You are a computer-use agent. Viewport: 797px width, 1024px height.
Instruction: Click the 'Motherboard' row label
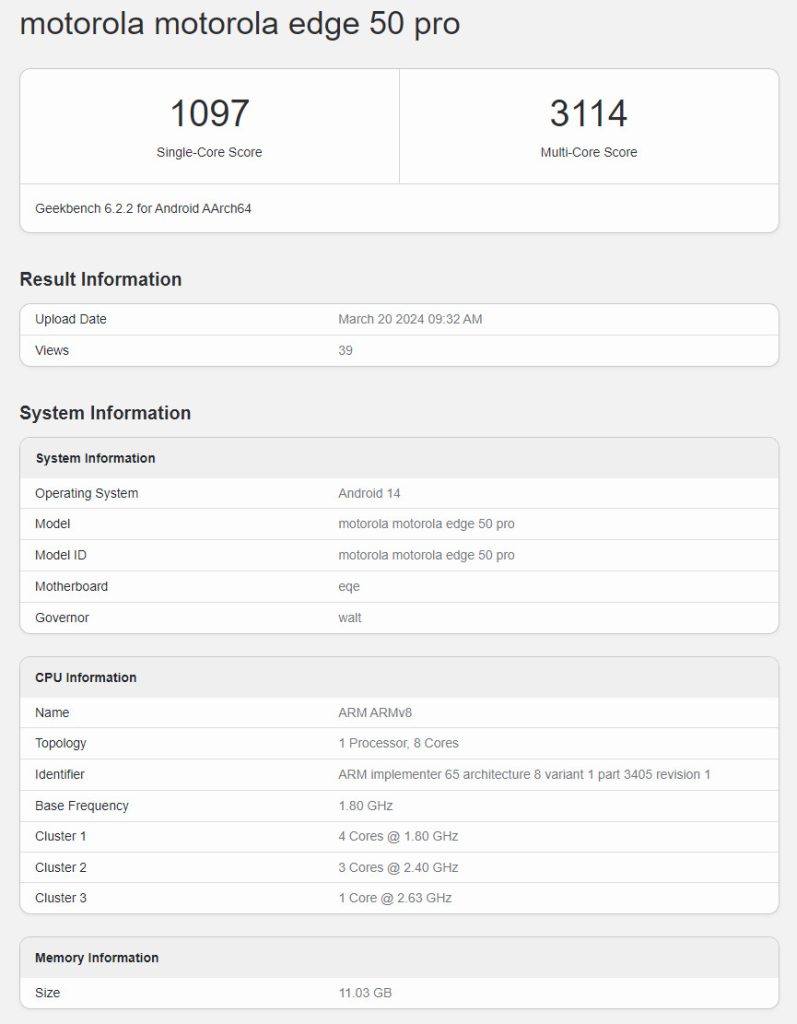coord(71,586)
